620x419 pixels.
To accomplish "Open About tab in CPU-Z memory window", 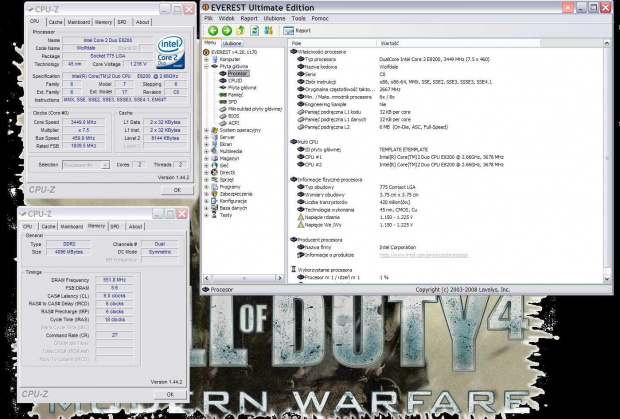I will 135,226.
